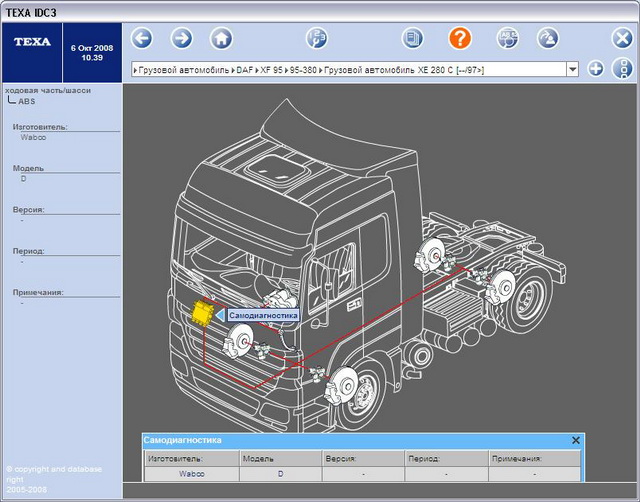Go back with the left arrow button

click(x=142, y=39)
